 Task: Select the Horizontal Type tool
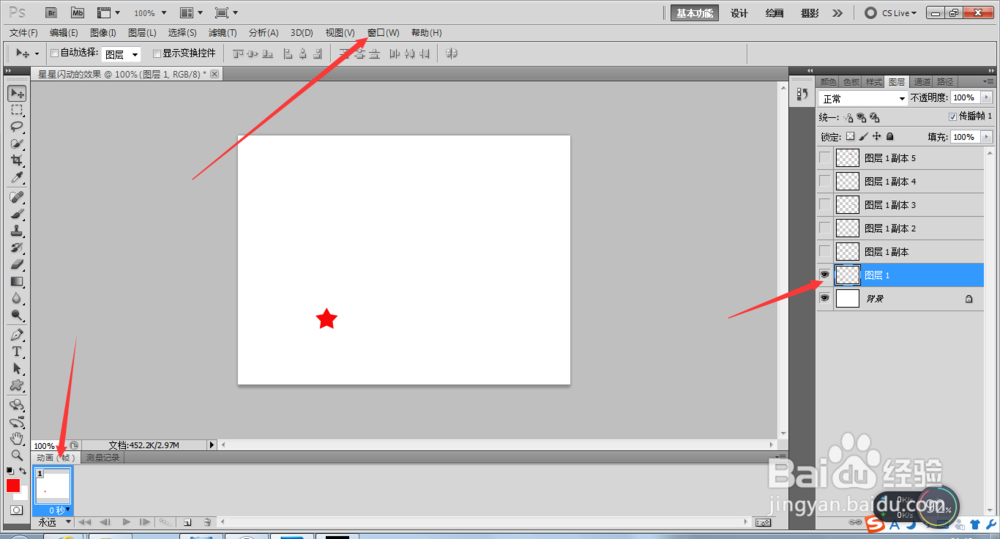click(17, 351)
